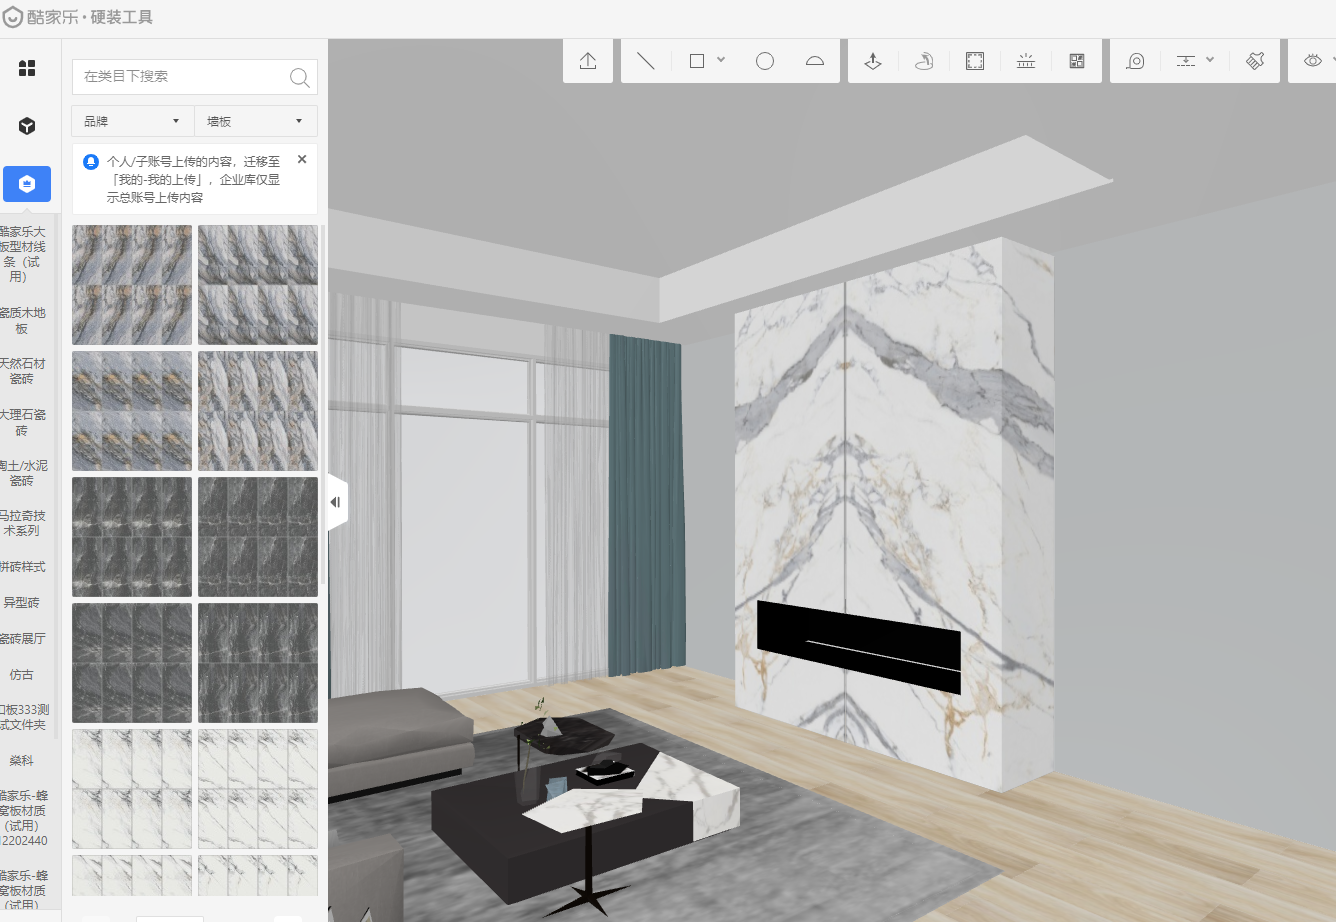Pick the top-right grey marble thumbnail
The image size is (1336, 922).
(258, 285)
